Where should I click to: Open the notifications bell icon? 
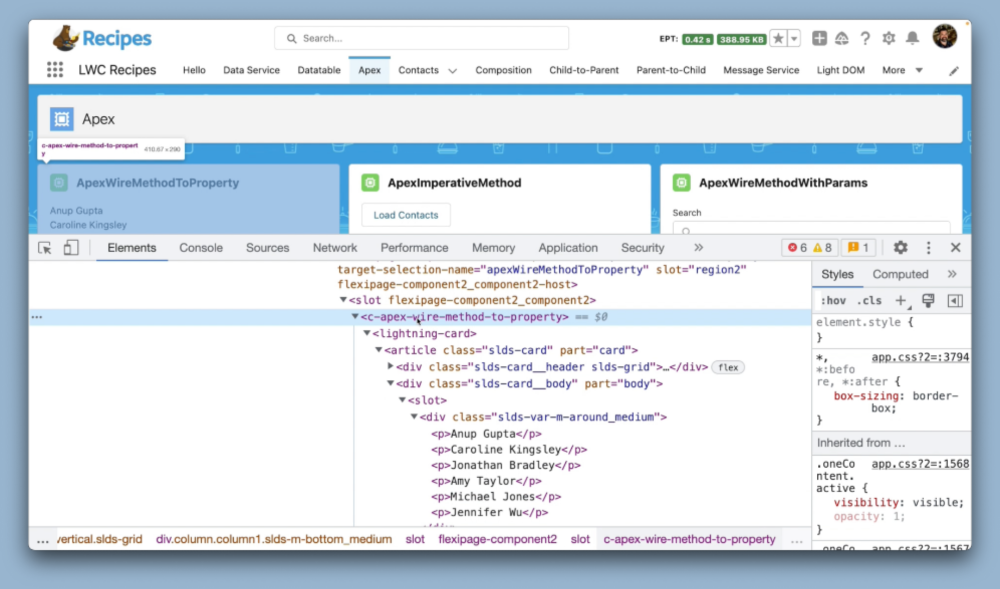click(x=913, y=38)
